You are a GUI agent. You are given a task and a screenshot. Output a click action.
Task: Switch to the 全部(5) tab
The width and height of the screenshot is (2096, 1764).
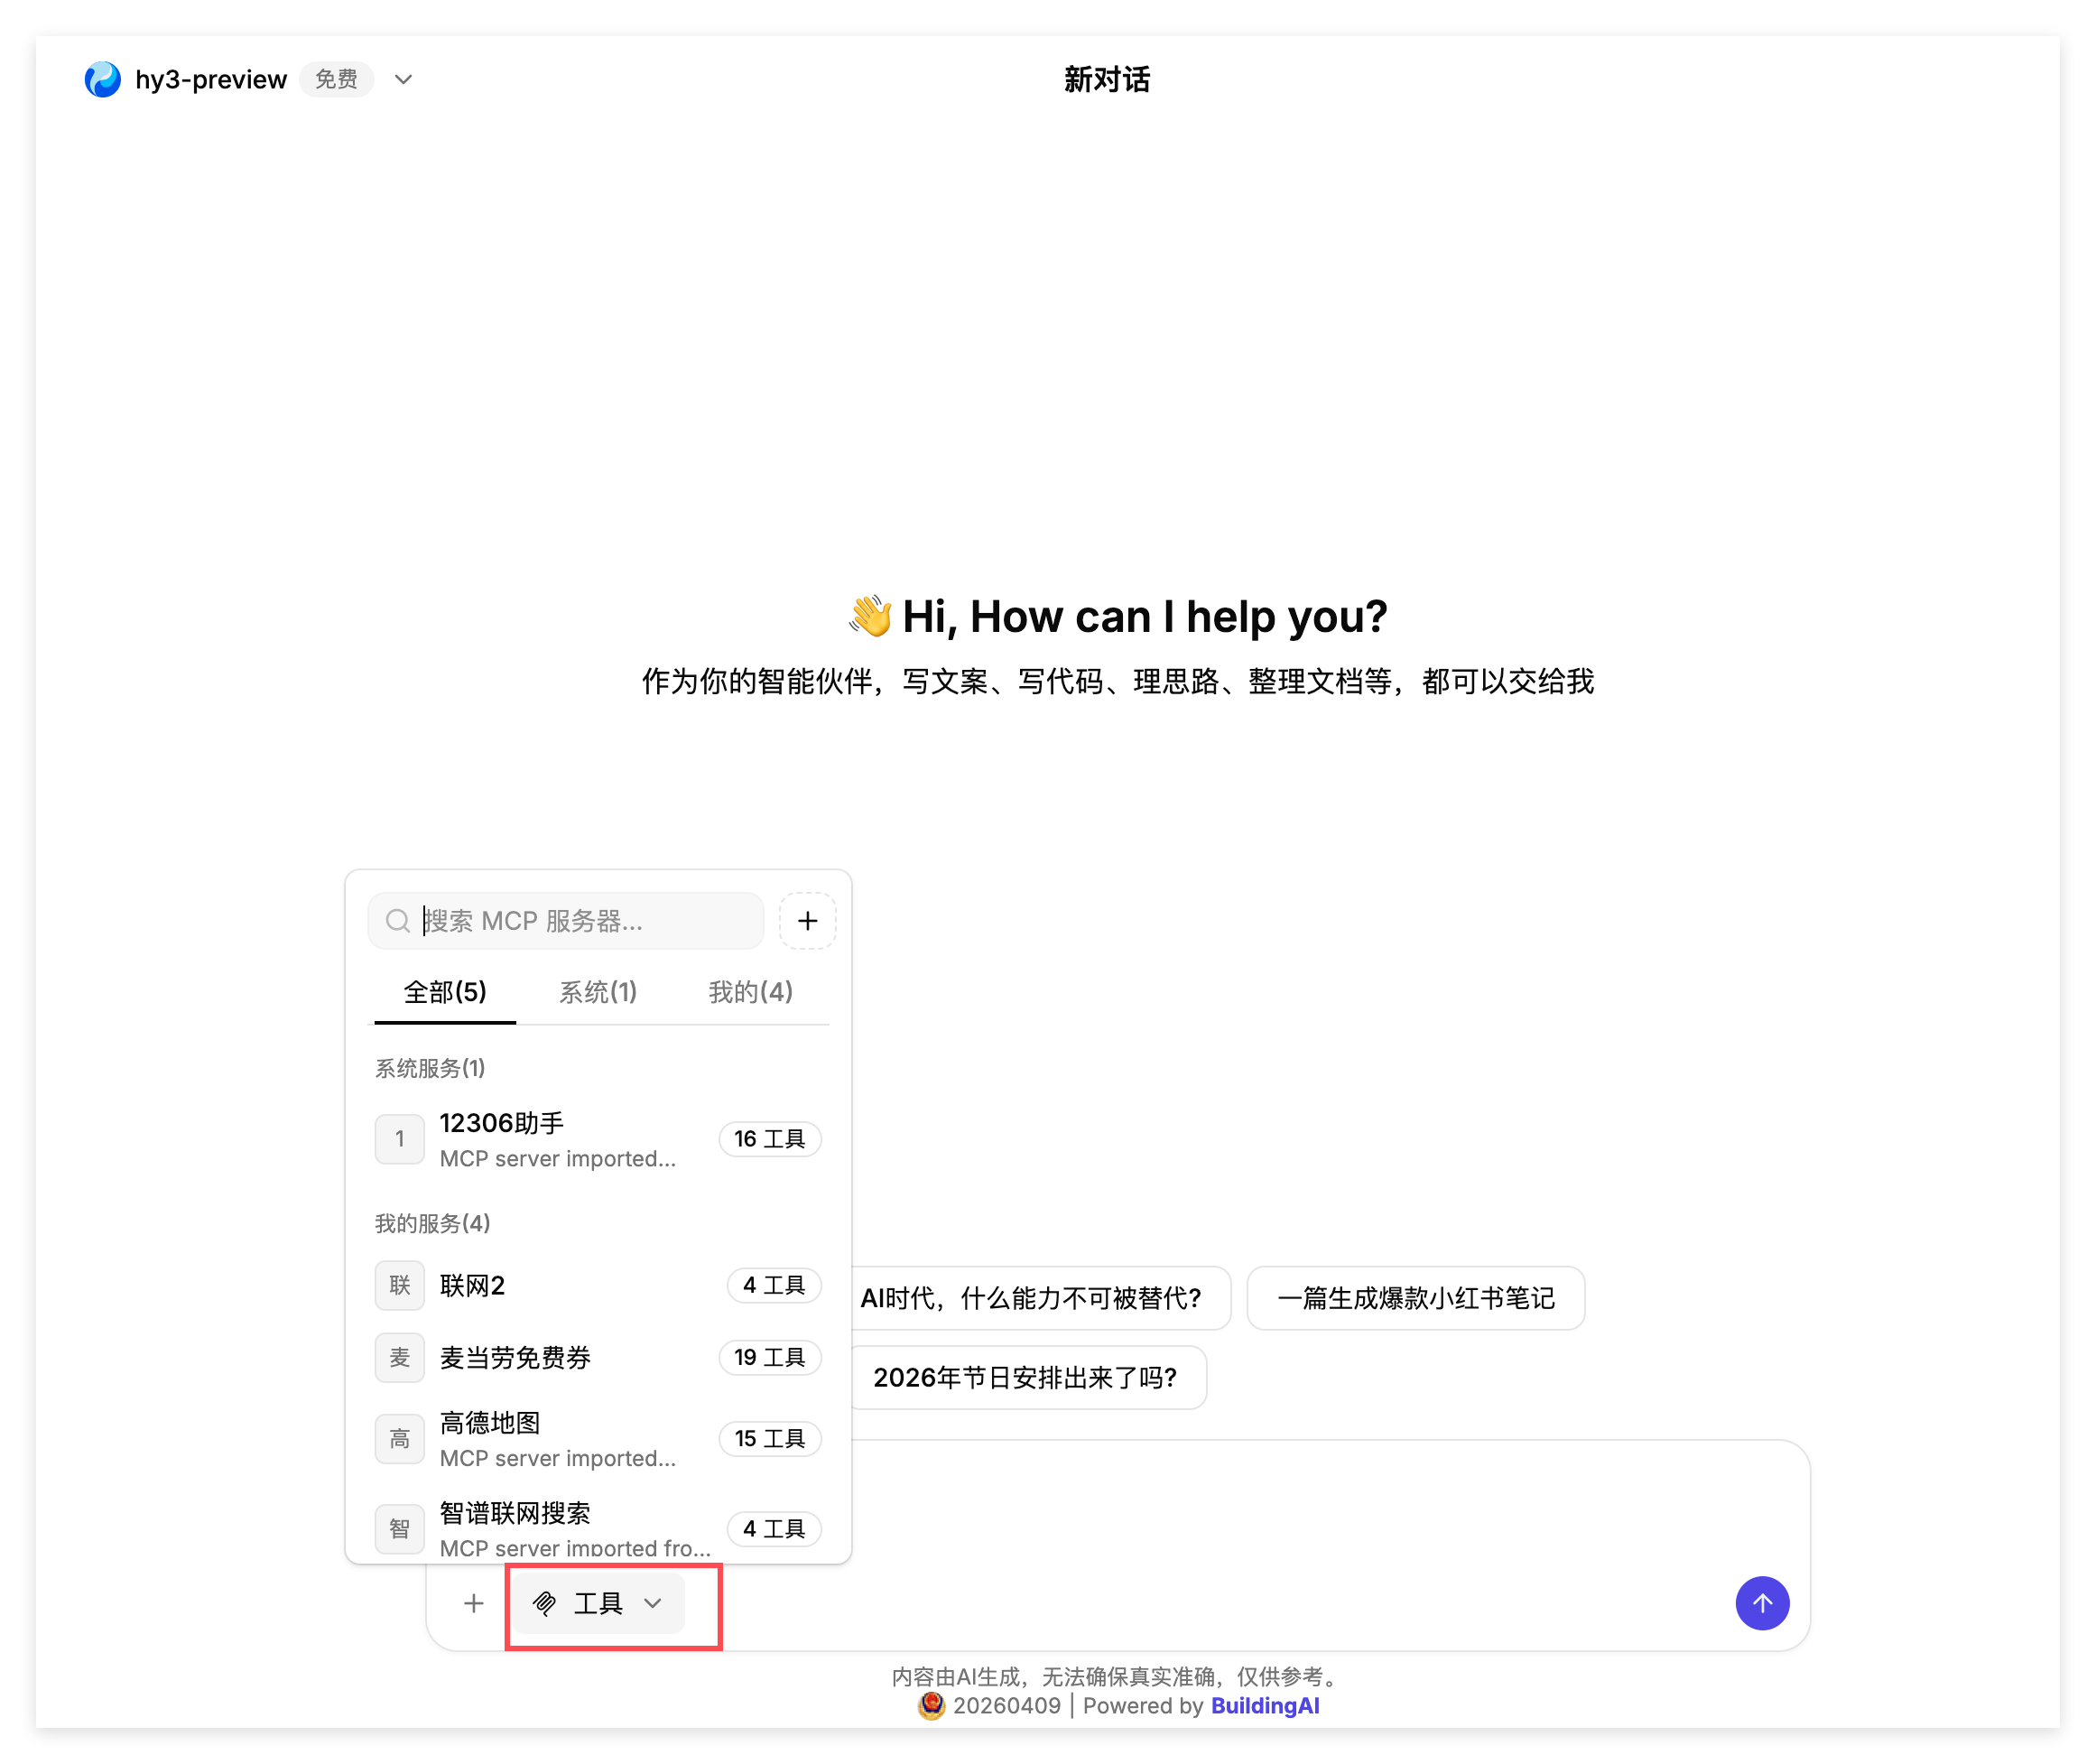445,992
